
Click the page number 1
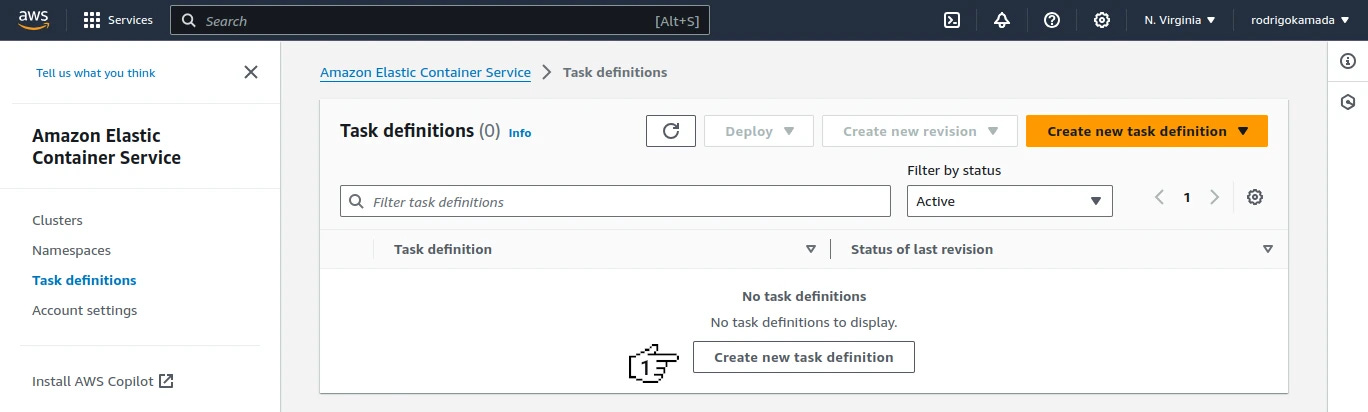point(1187,197)
